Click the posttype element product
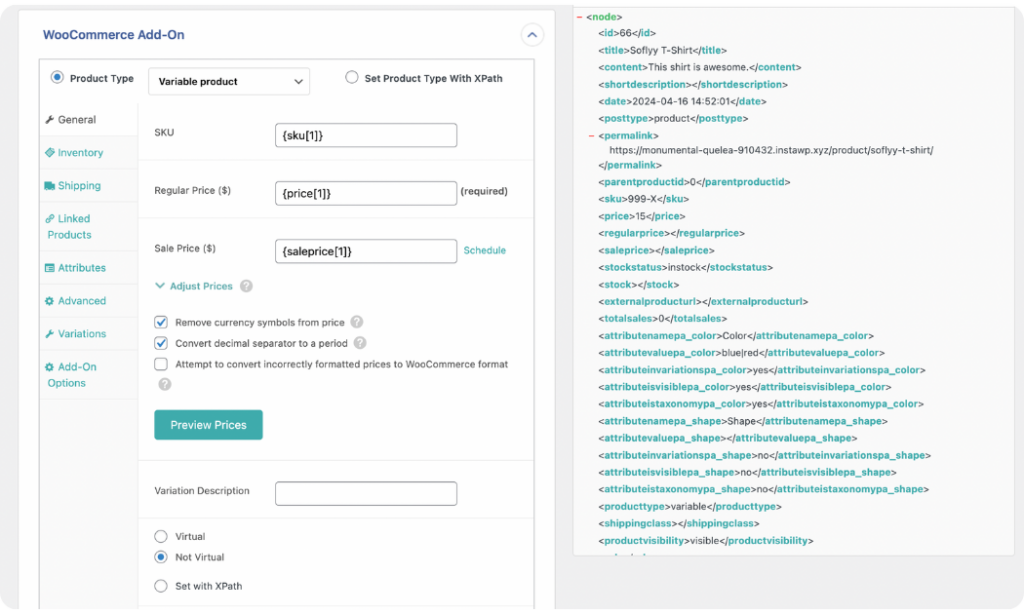This screenshot has width=1024, height=614. coord(673,118)
